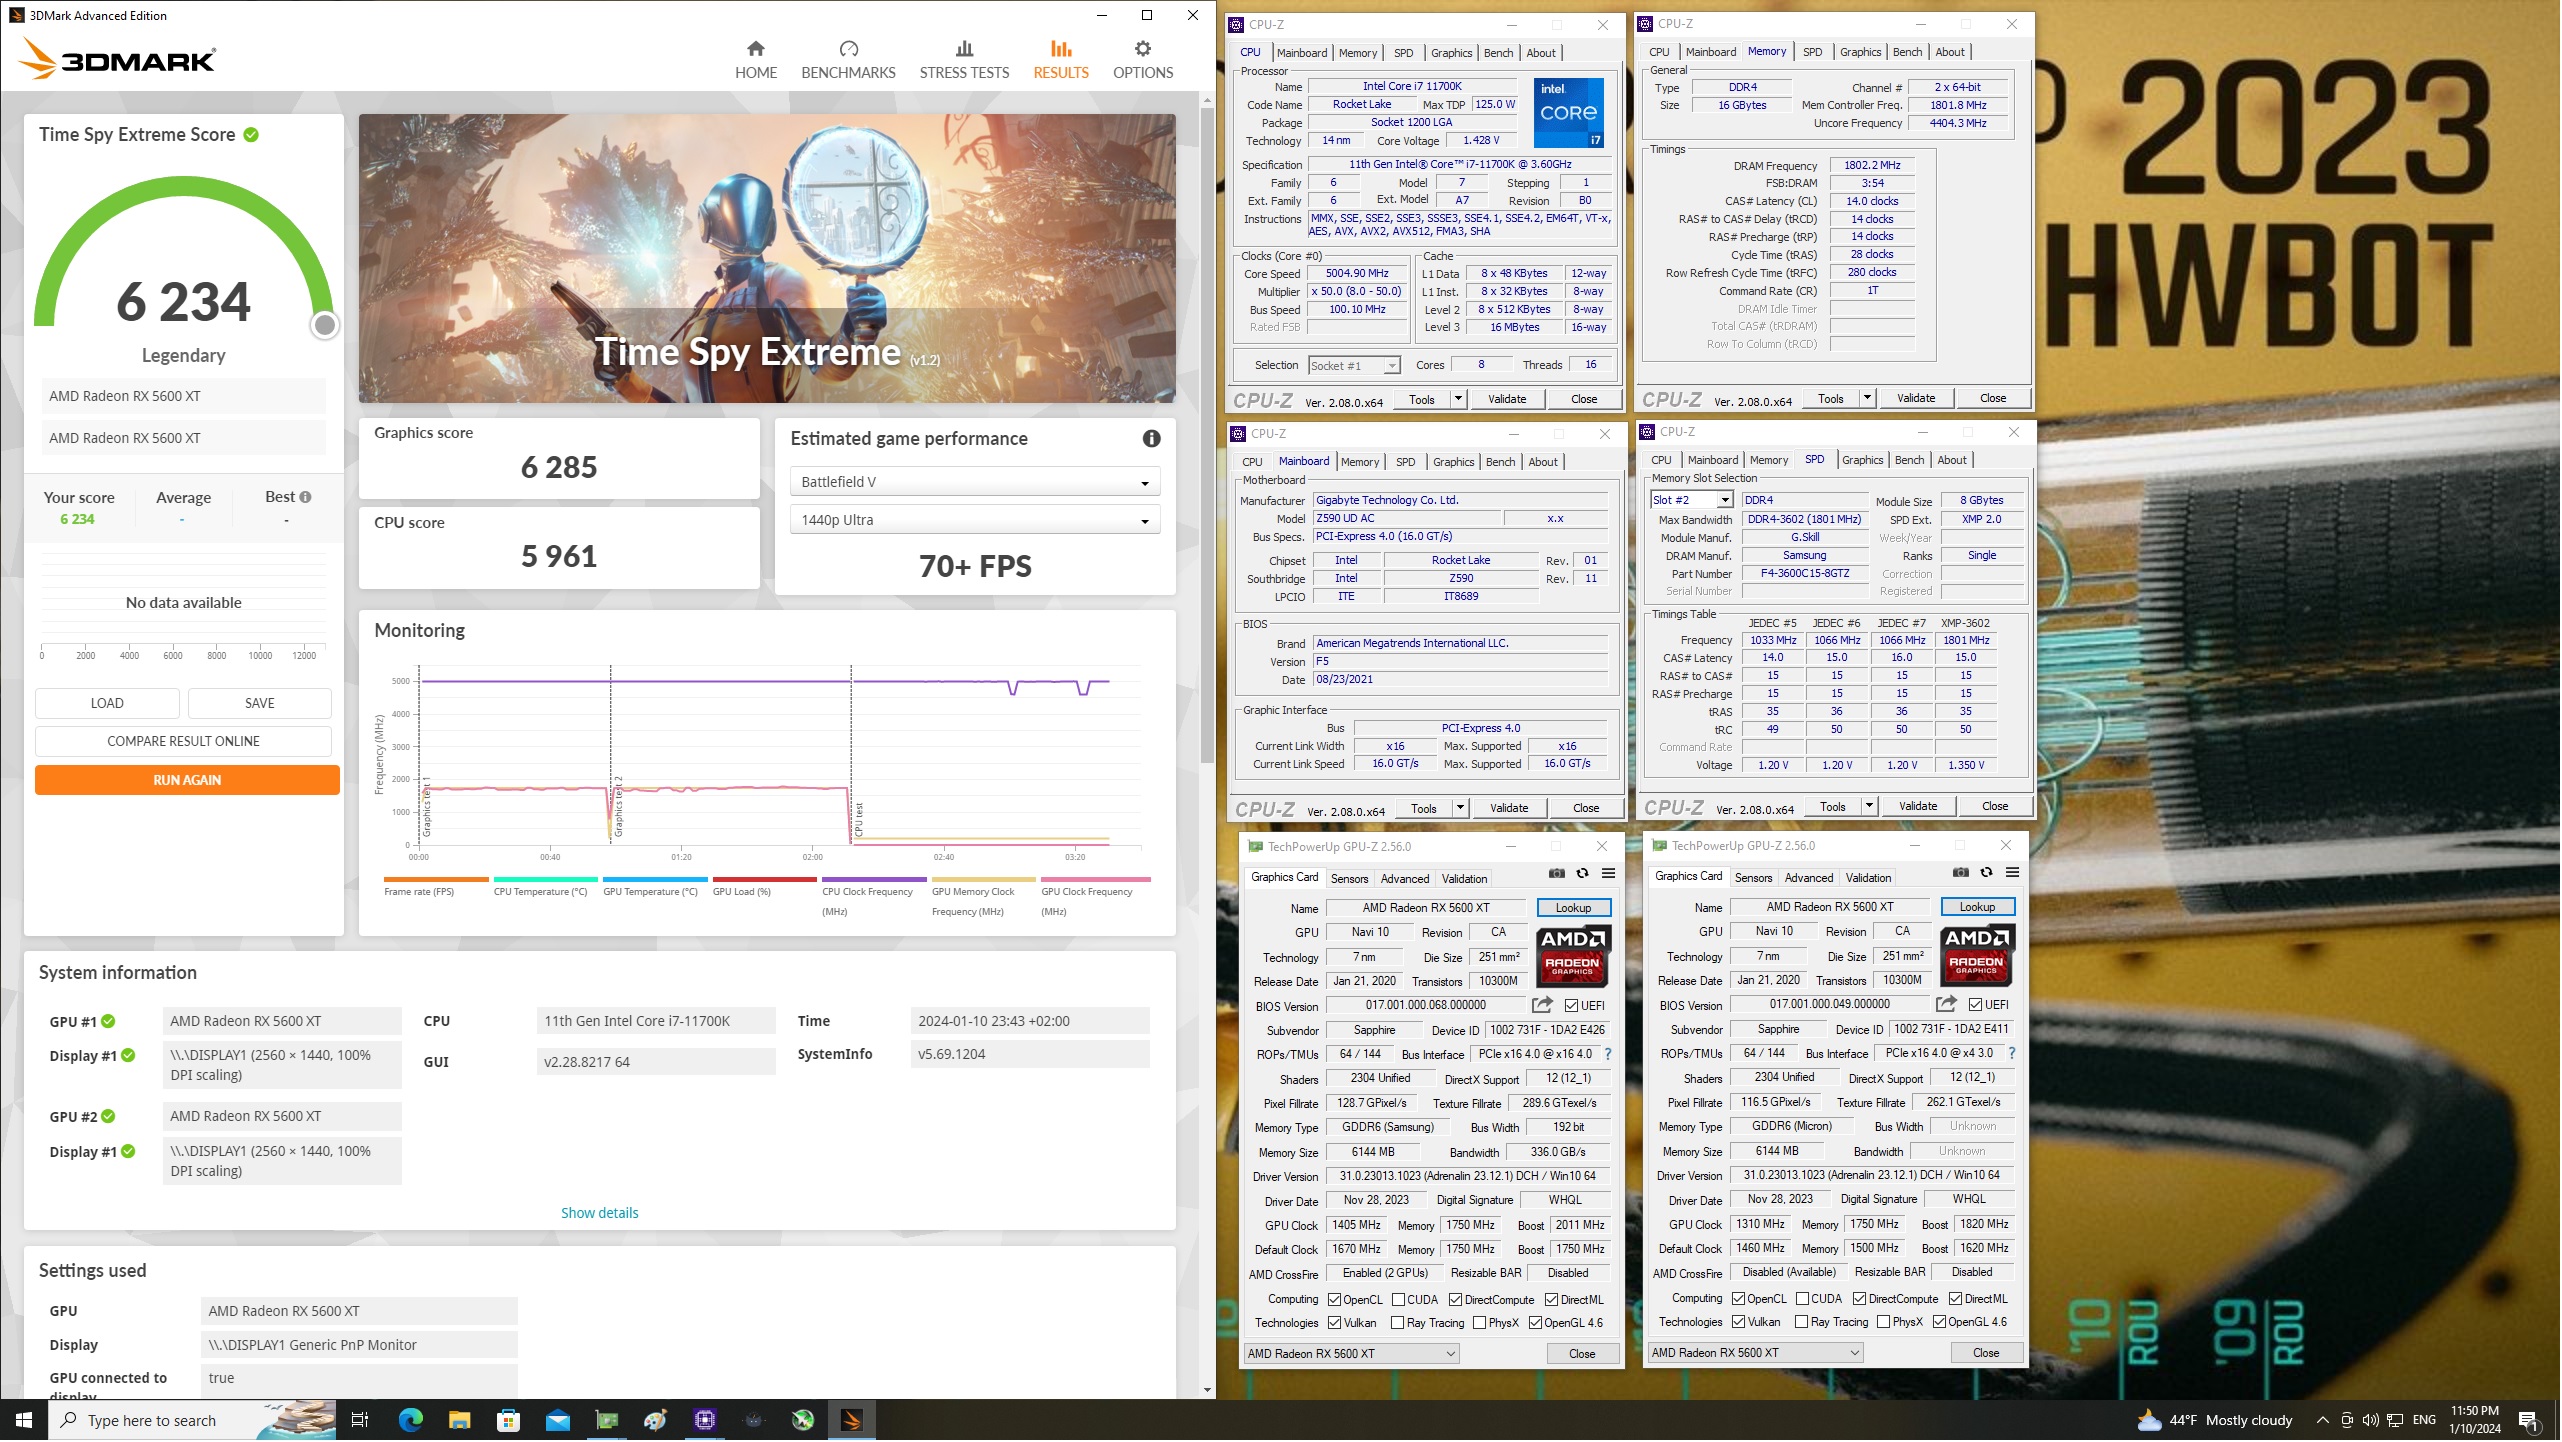The image size is (2562, 1442).
Task: Open Socket #1 selection dropdown in CPU-Z
Action: (x=1355, y=366)
